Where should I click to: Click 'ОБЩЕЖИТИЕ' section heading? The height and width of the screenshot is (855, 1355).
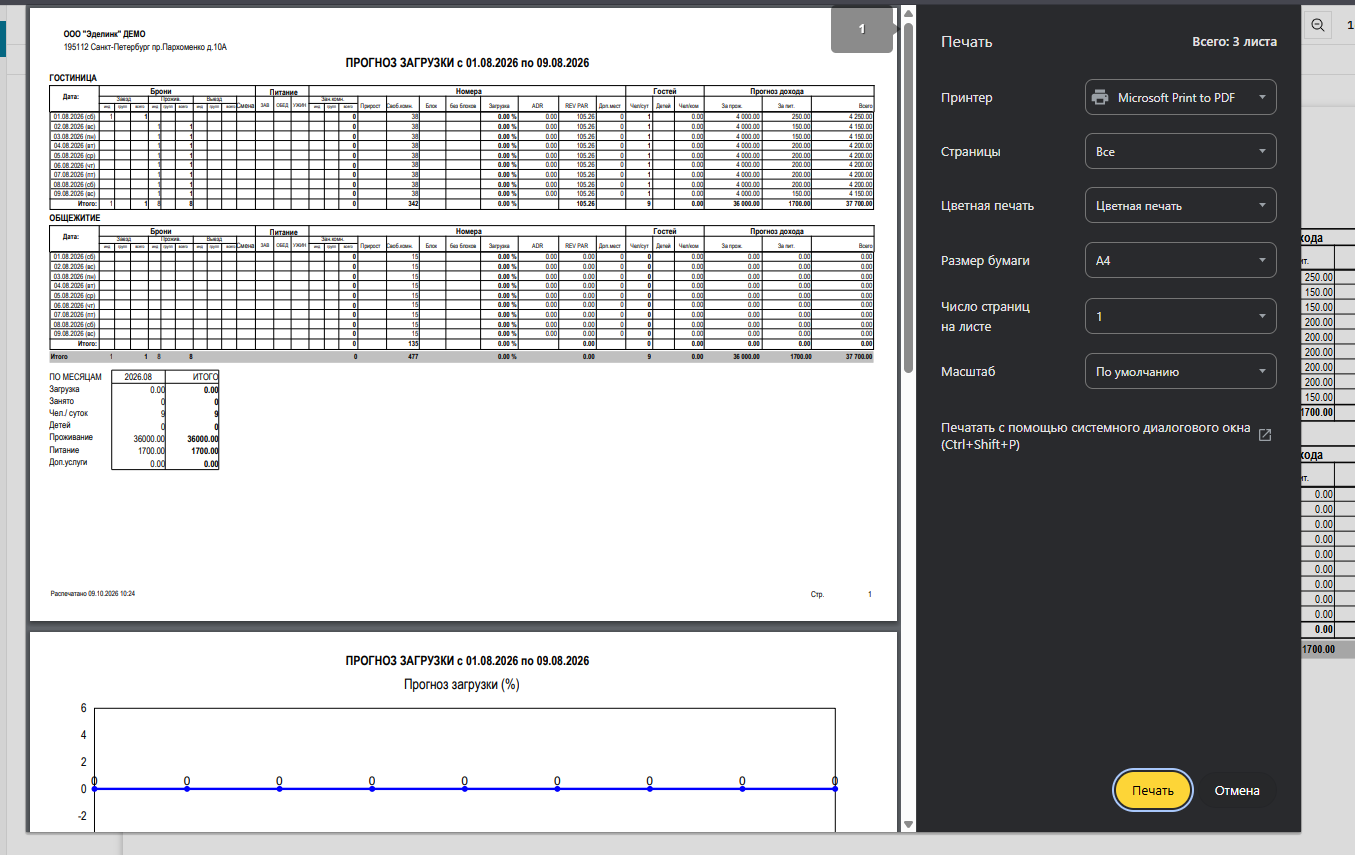75,217
